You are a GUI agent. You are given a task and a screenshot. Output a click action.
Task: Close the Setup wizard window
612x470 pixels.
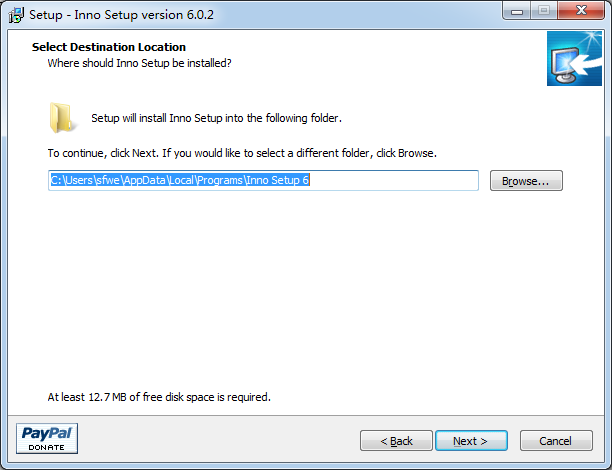[x=580, y=12]
